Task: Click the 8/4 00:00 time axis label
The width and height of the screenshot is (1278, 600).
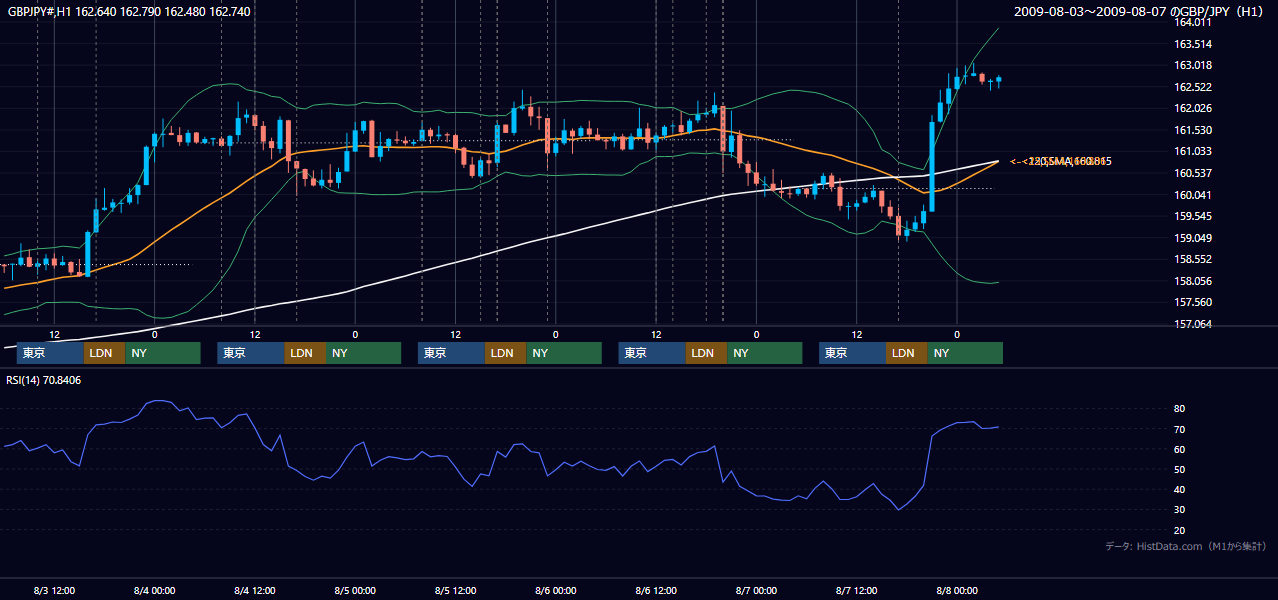Action: click(154, 590)
